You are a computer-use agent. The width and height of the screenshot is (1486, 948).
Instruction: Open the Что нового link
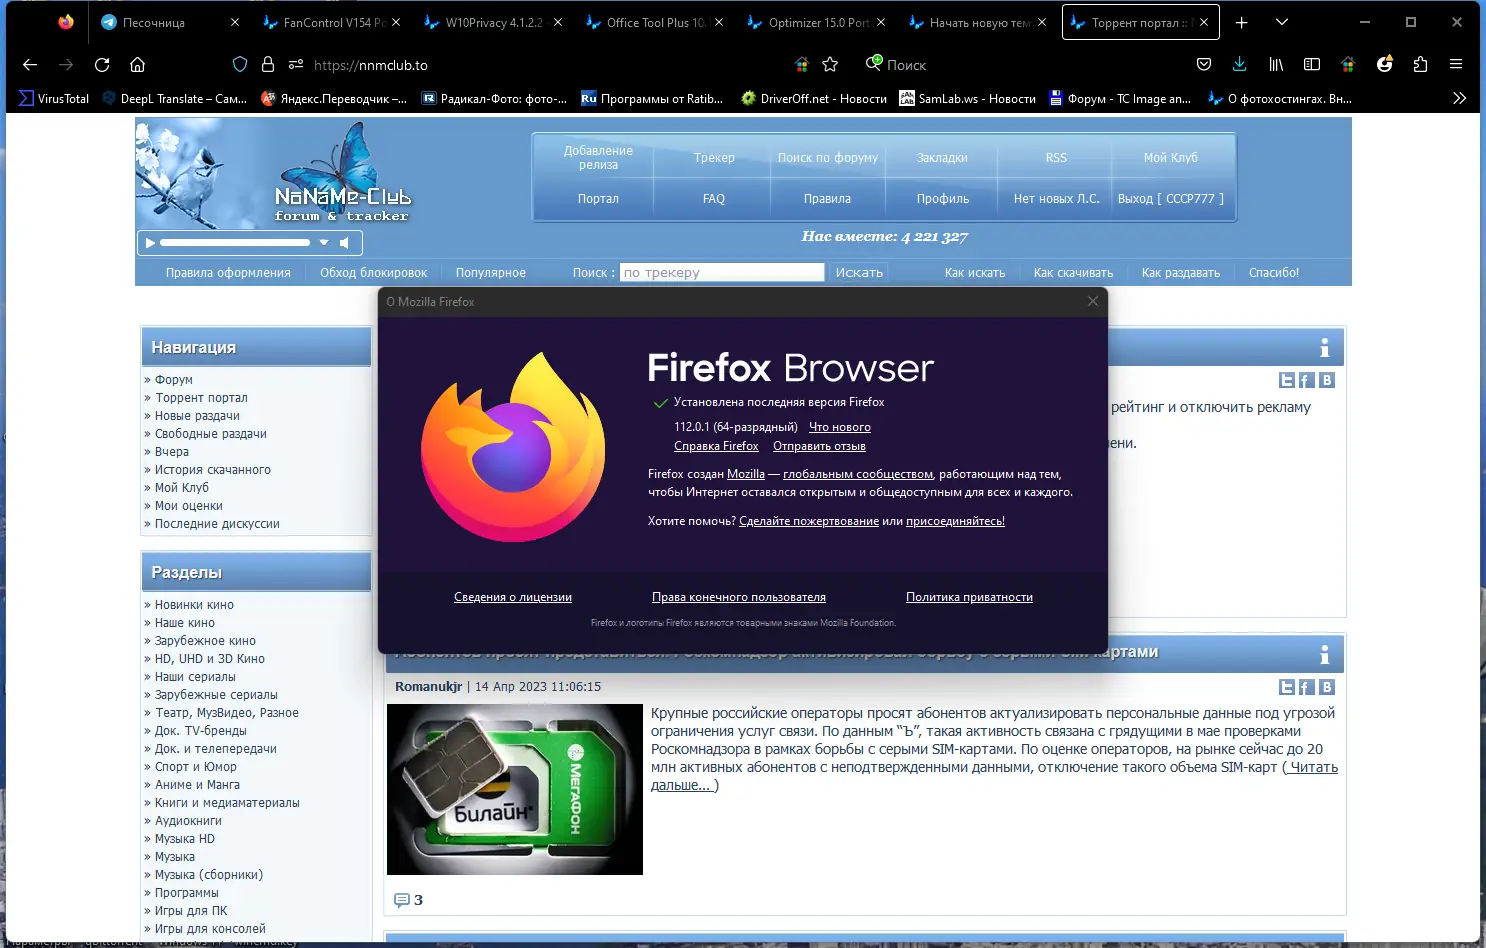(840, 427)
